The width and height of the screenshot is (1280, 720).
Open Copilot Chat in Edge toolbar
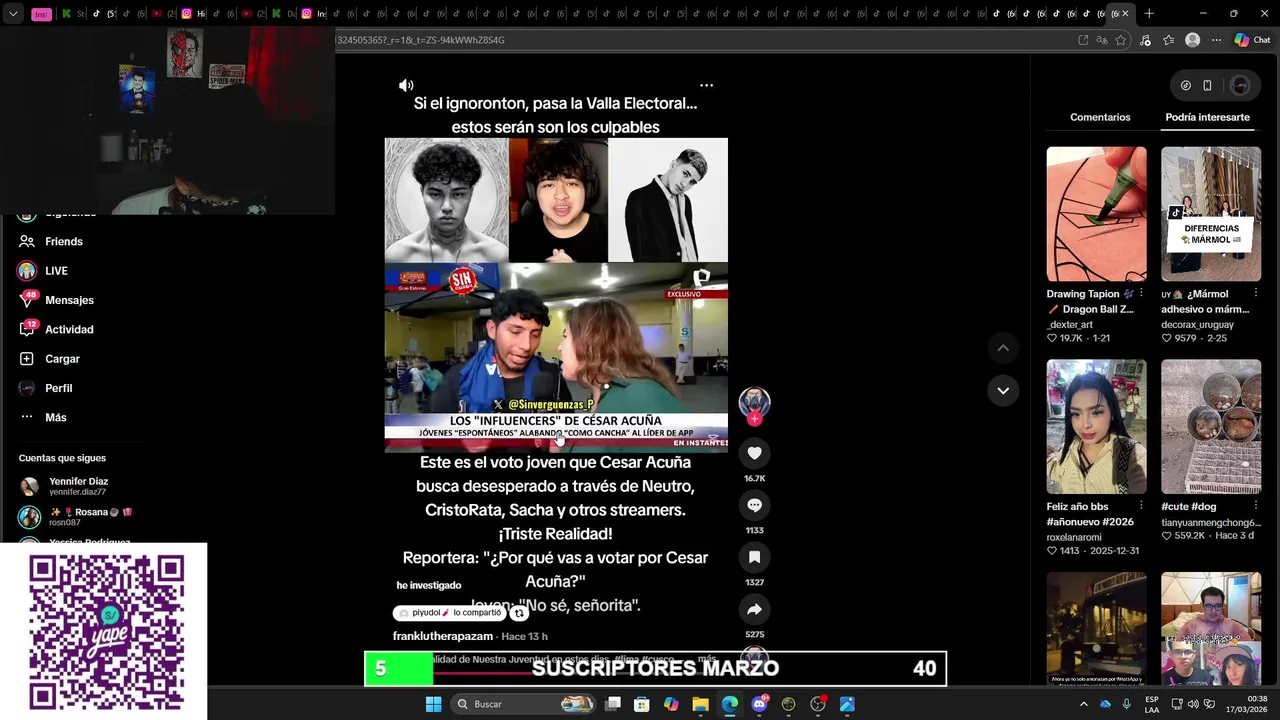pos(1252,40)
